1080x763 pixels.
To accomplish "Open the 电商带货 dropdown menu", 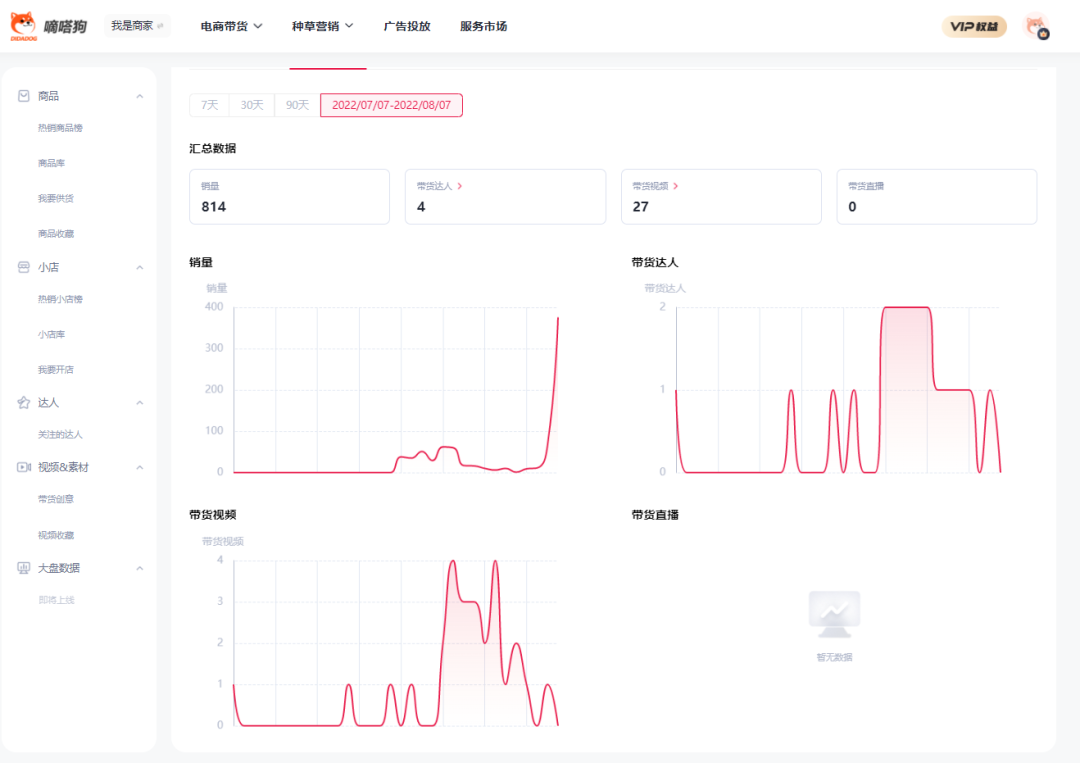I will pyautogui.click(x=231, y=26).
